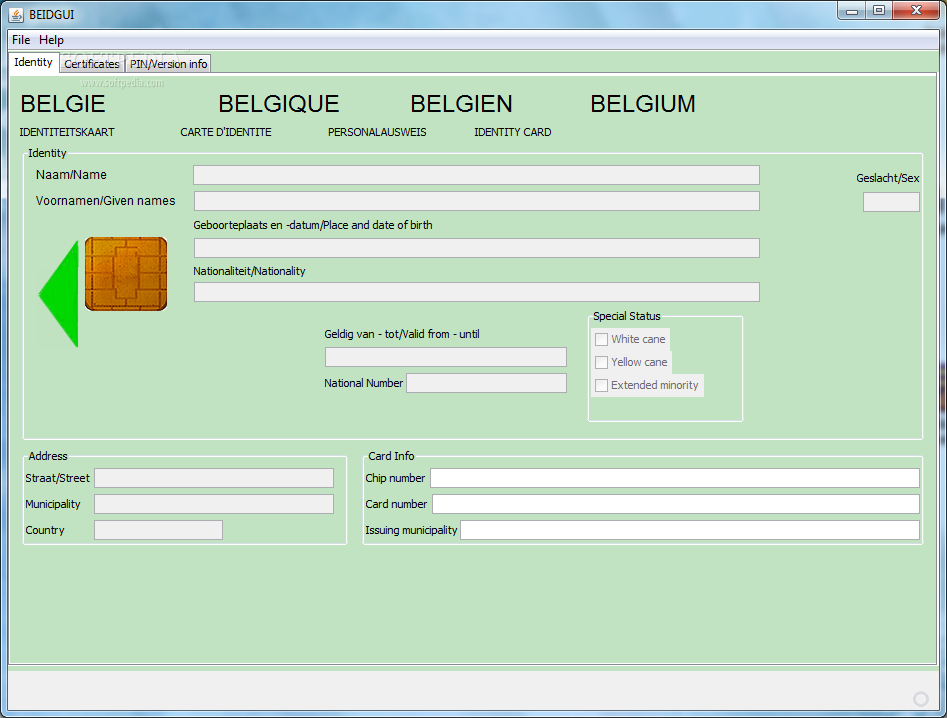Click the Place and date of birth field
This screenshot has height=718, width=947.
(477, 248)
